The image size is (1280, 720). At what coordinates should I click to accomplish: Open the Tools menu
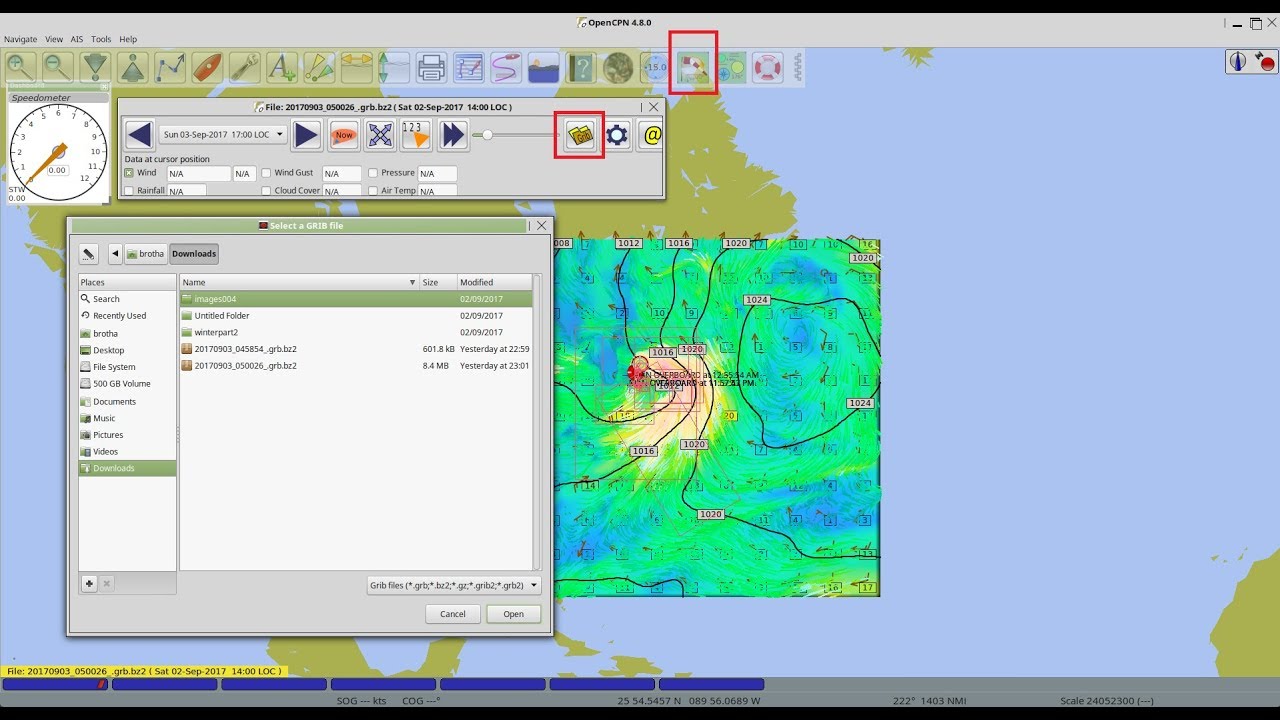tap(101, 40)
